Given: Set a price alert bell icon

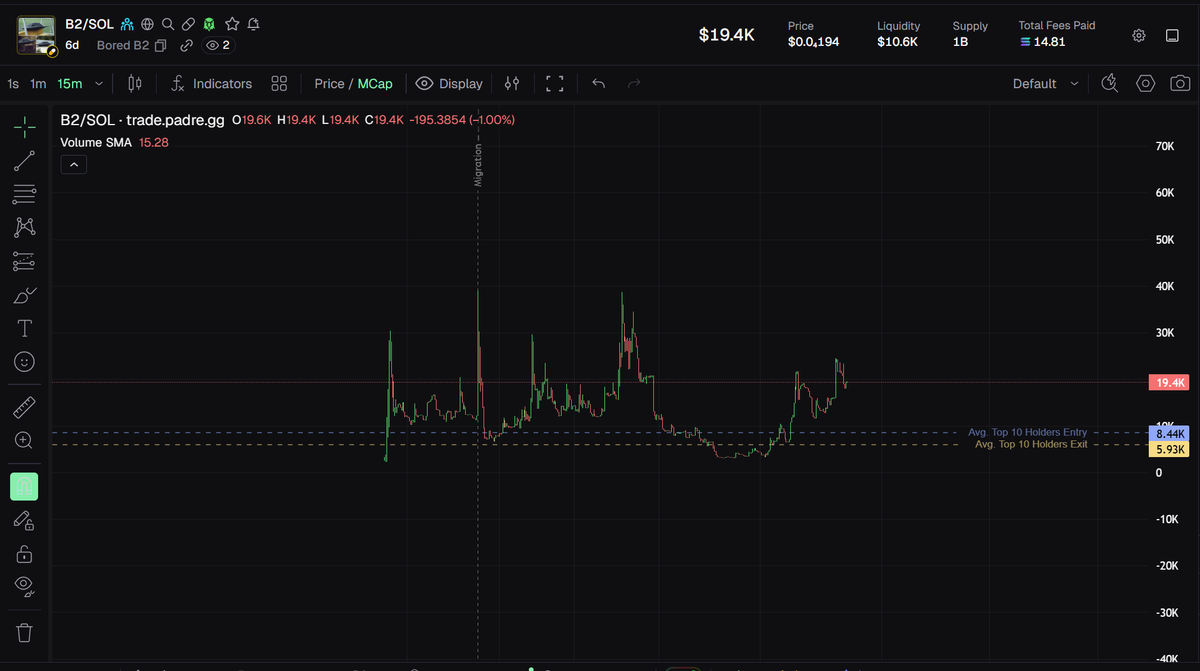Looking at the screenshot, I should point(254,23).
